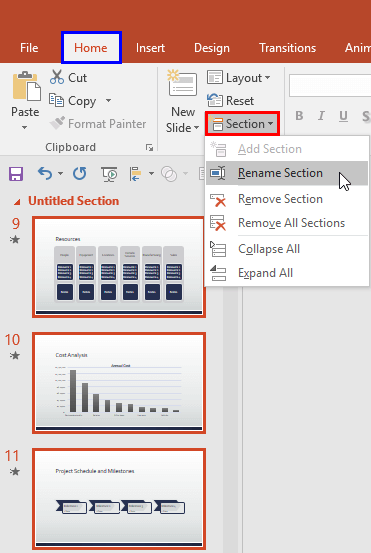This screenshot has width=371, height=553.
Task: Save the presentation with floppy icon
Action: [x=16, y=174]
